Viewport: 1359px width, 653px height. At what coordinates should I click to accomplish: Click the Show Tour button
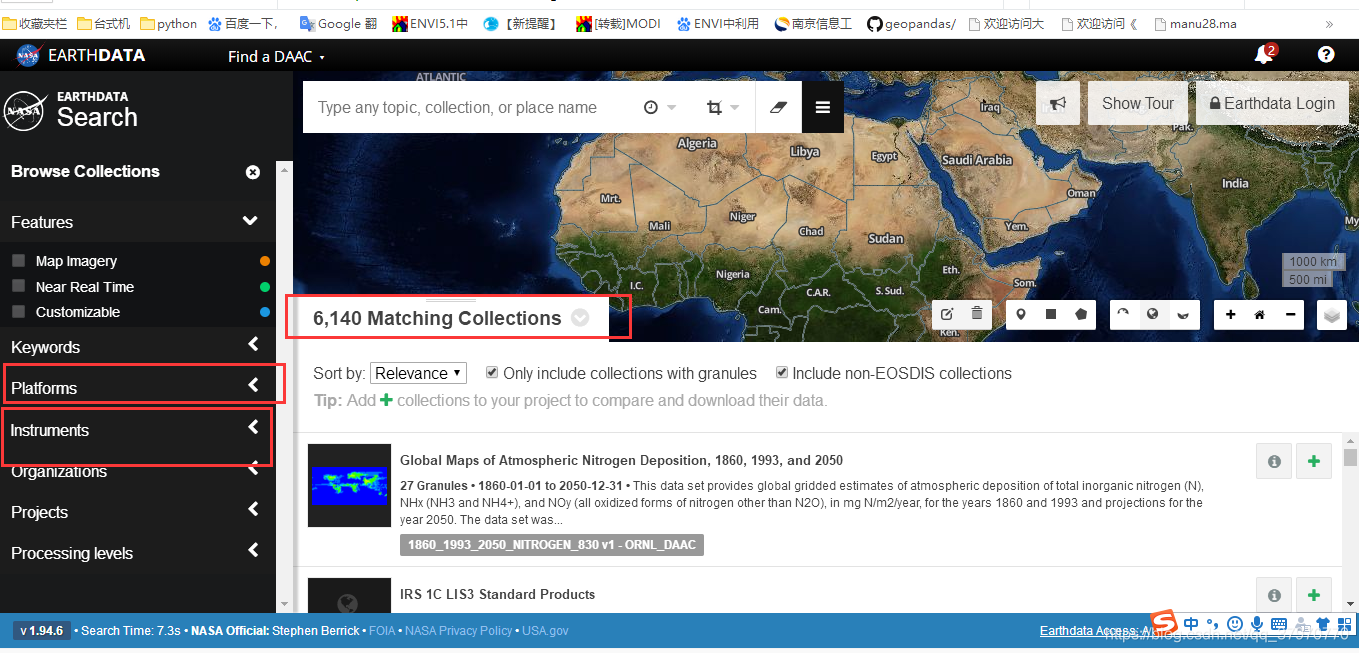(x=1138, y=103)
